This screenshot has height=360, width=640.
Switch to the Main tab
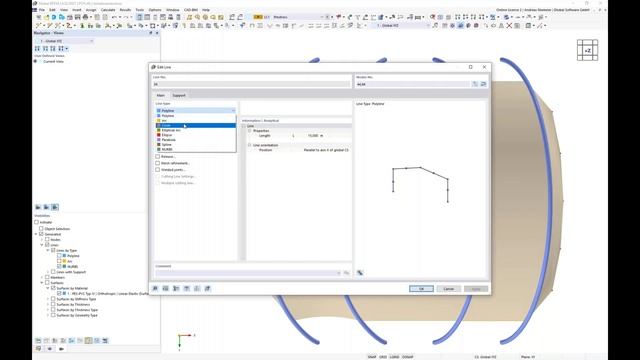pos(161,96)
